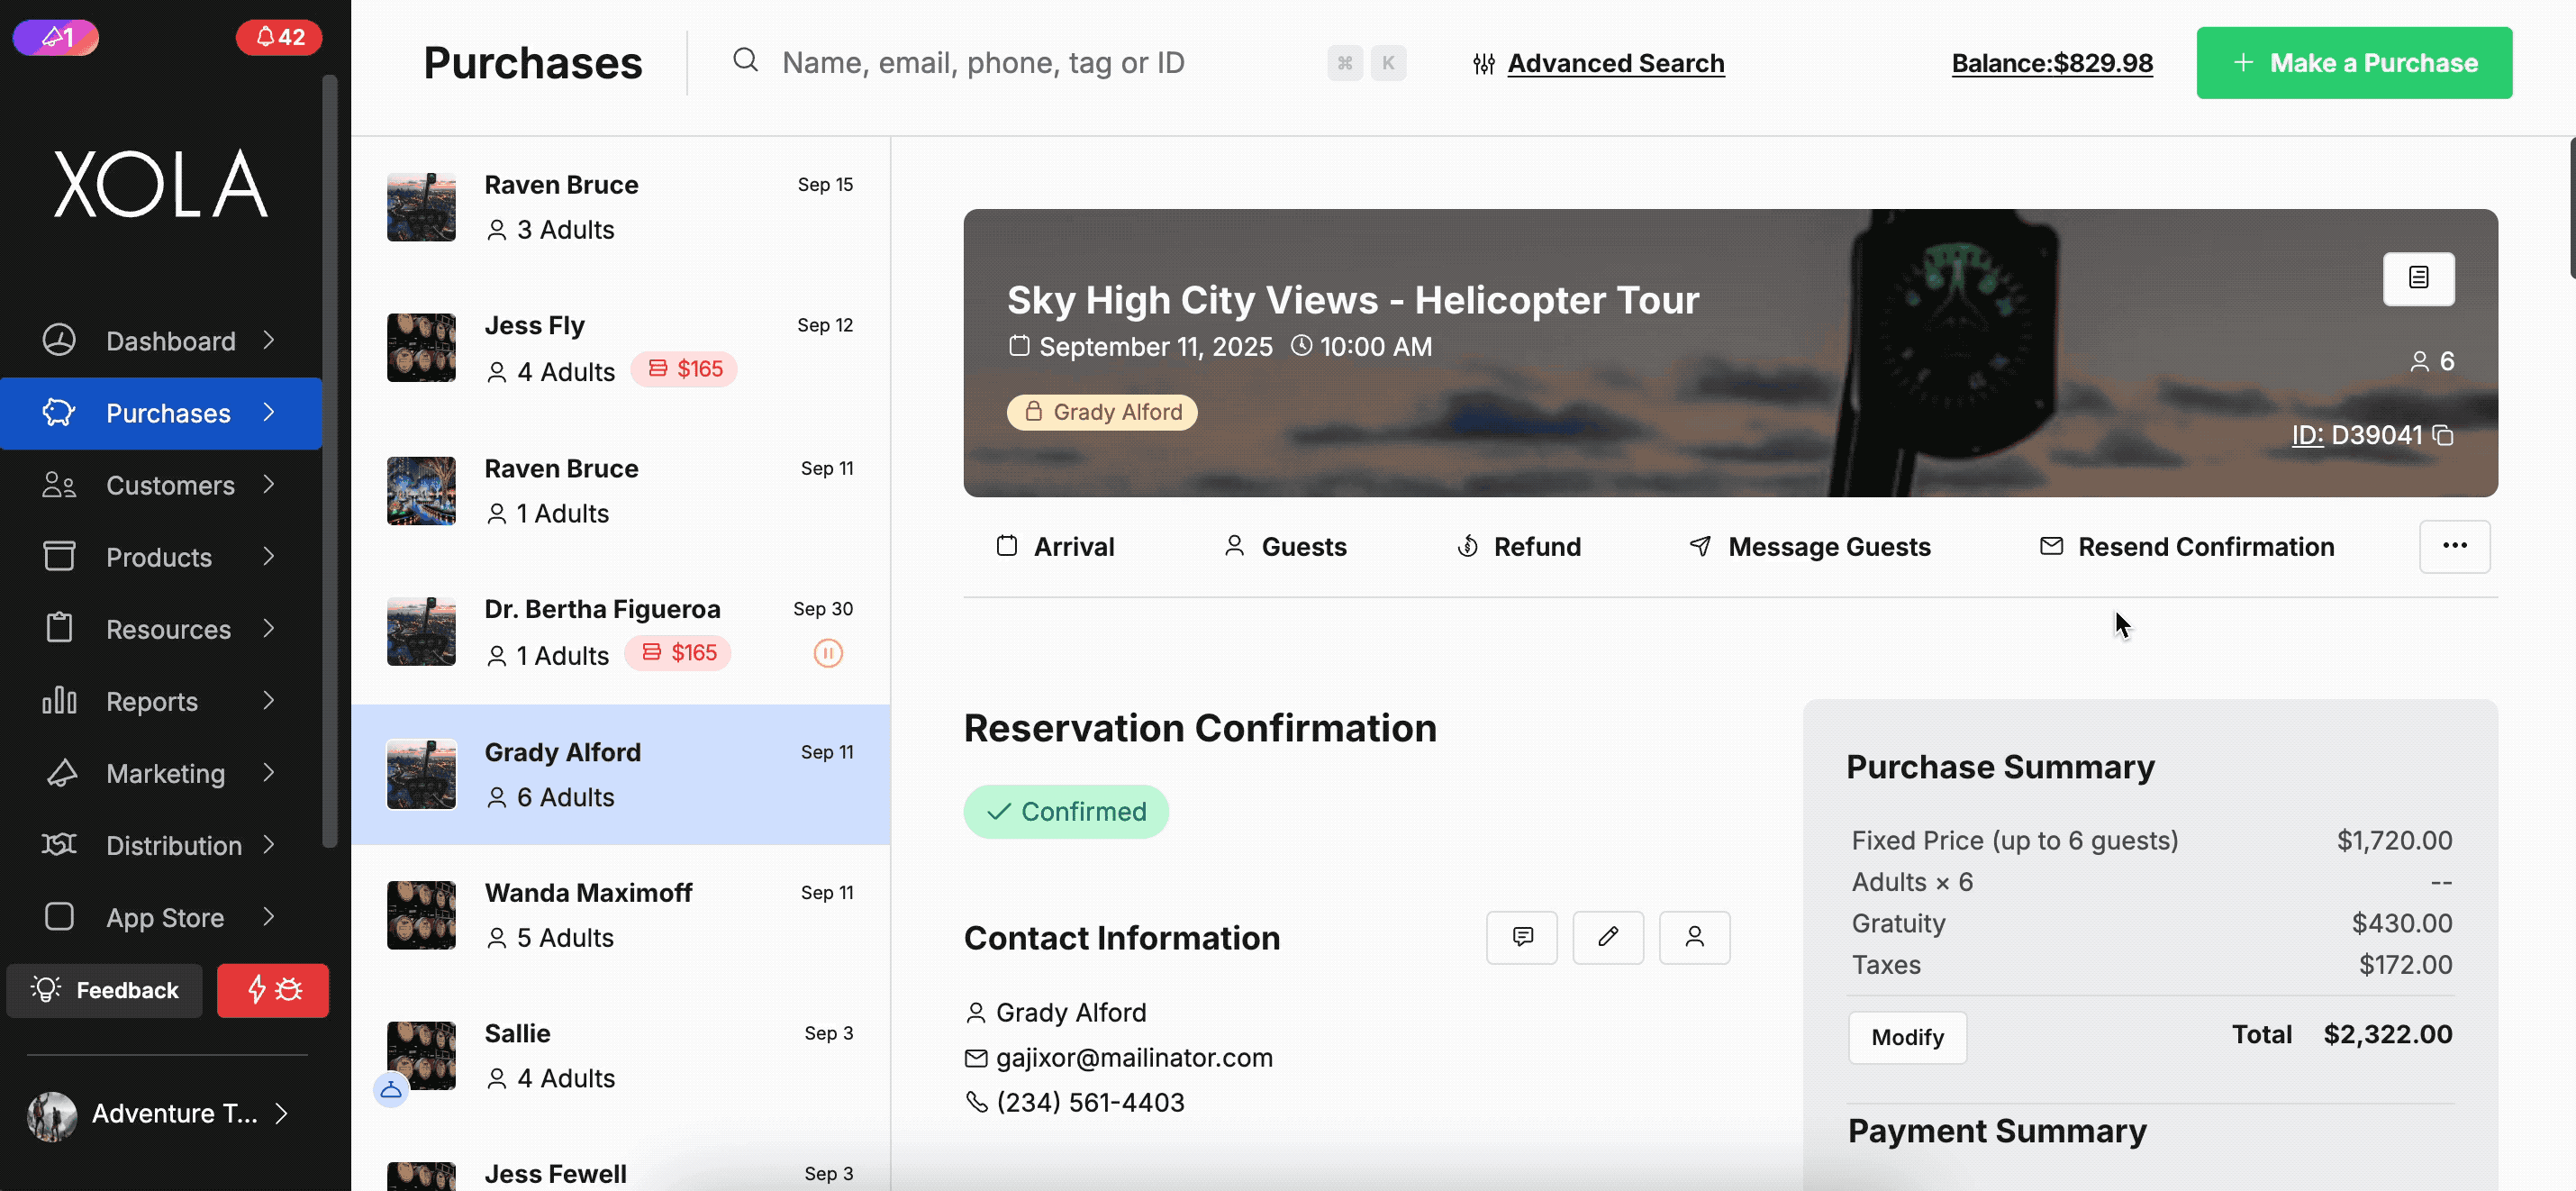Open the three-dots more actions menu
Viewport: 2576px width, 1191px height.
pos(2453,546)
